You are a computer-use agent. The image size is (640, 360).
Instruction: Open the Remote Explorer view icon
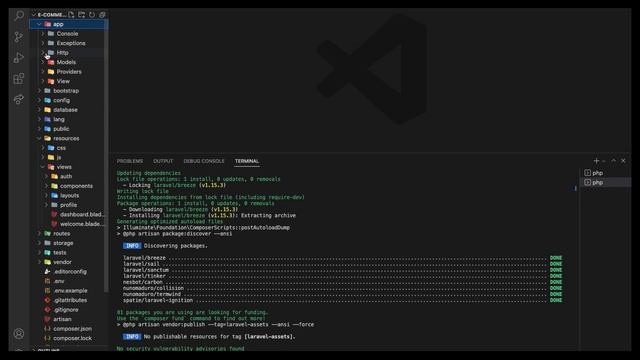(x=19, y=99)
